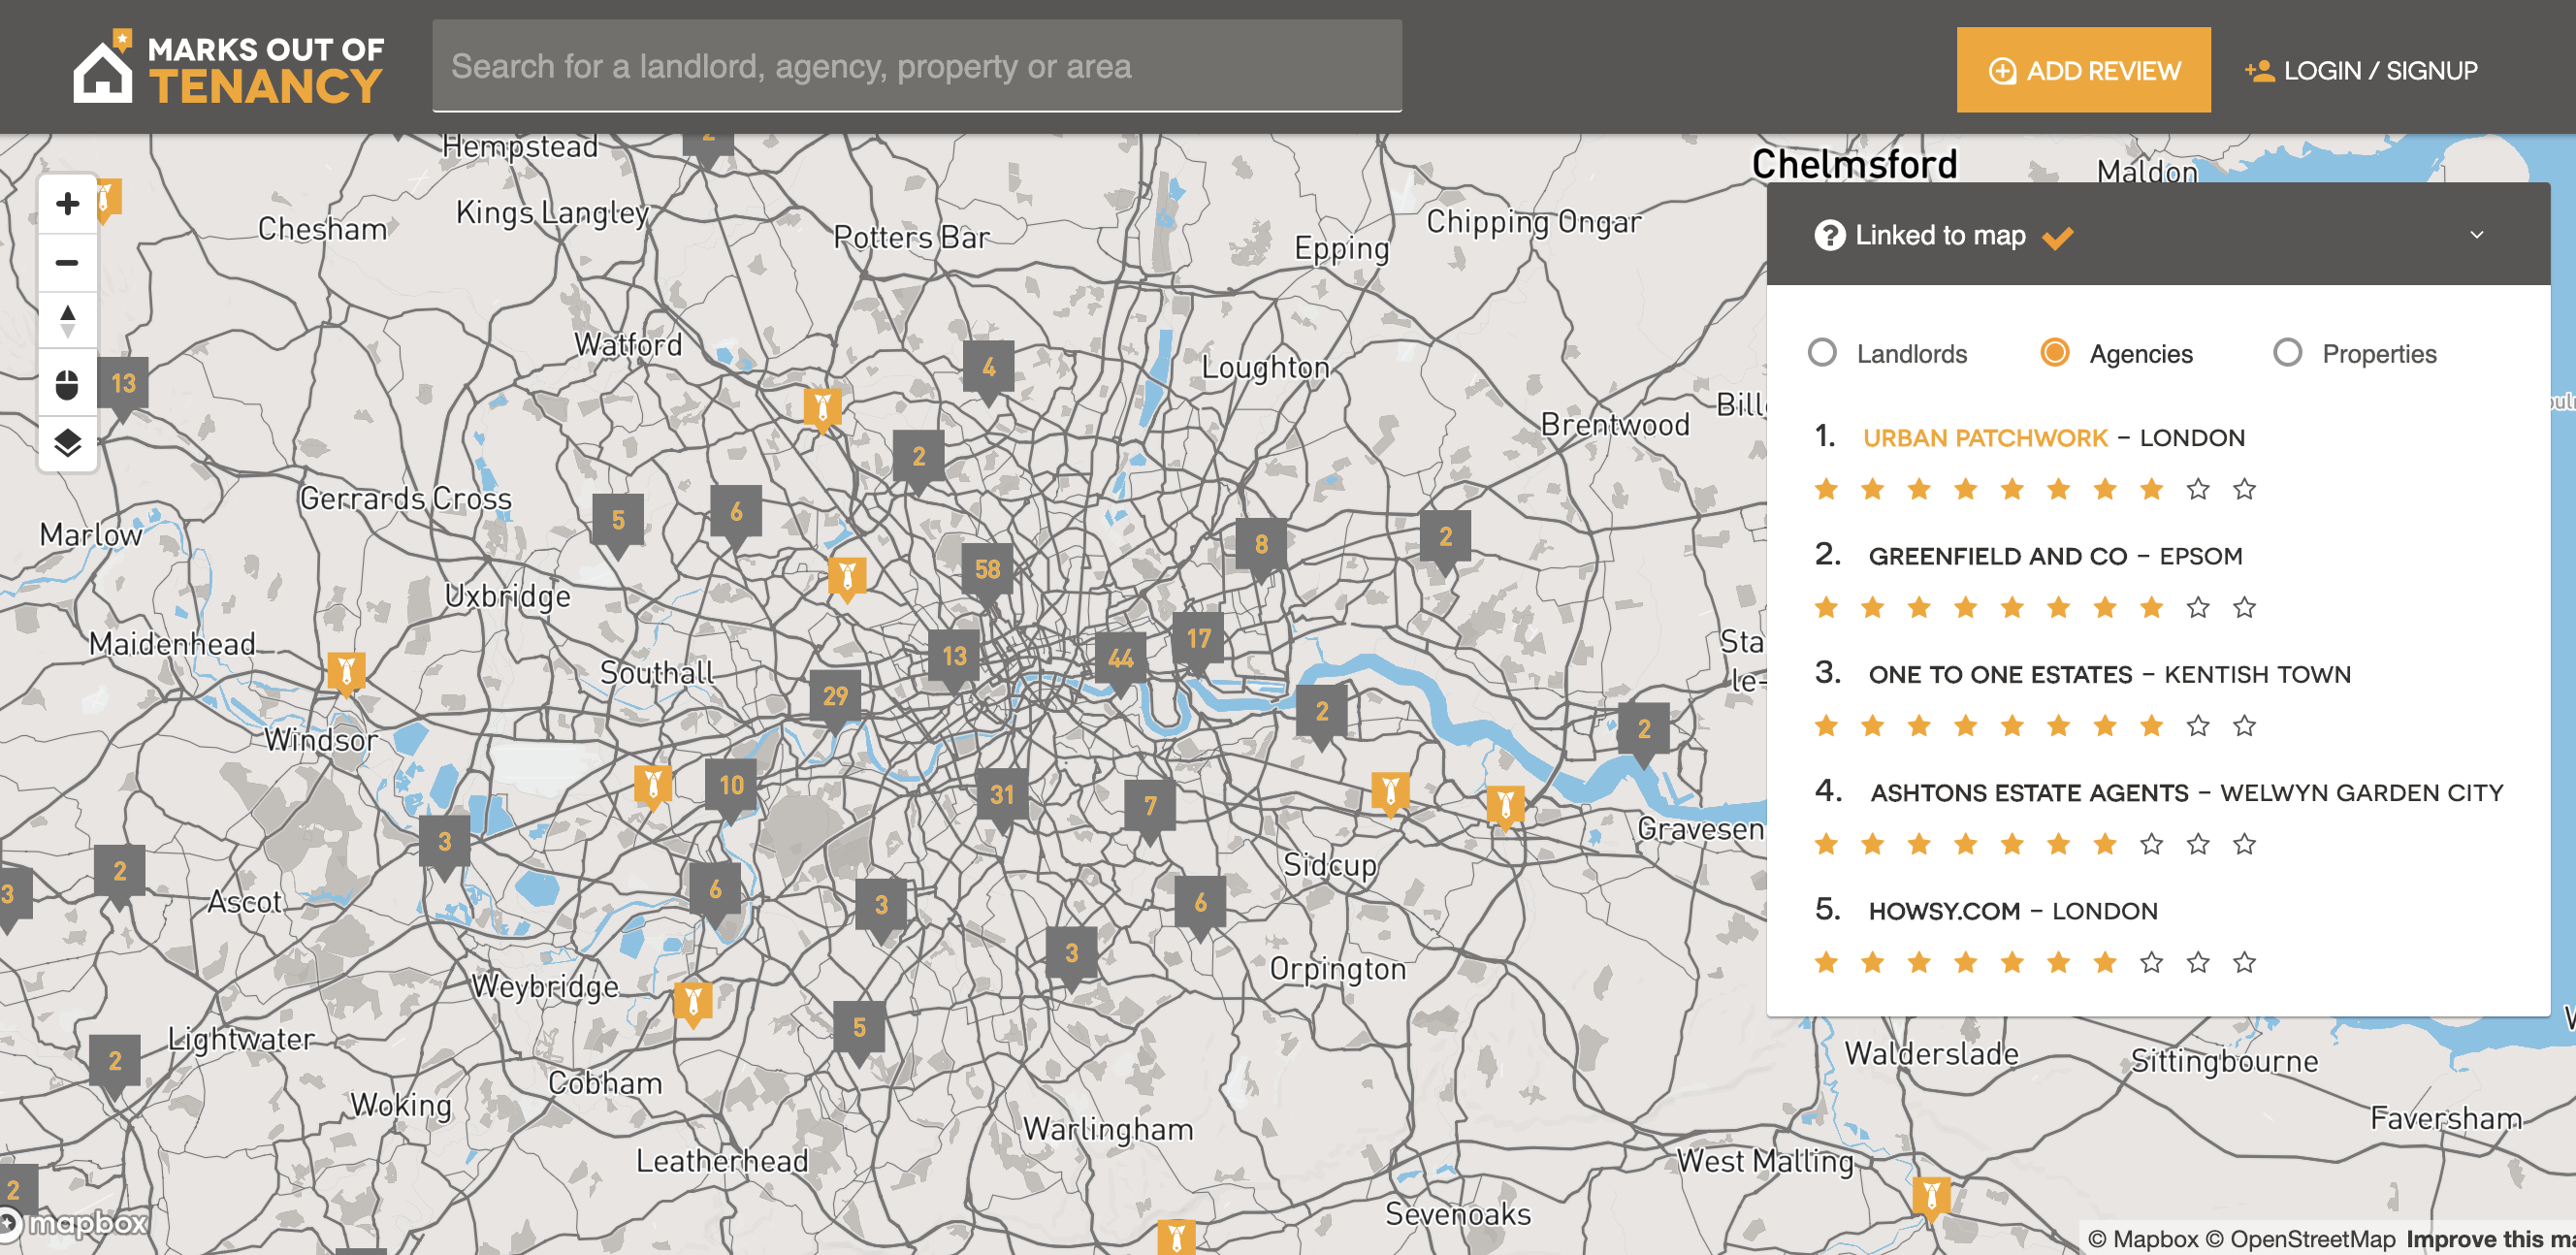Screen dimensions: 2576x1255
Task: Click the Add Review button
Action: tap(2083, 70)
